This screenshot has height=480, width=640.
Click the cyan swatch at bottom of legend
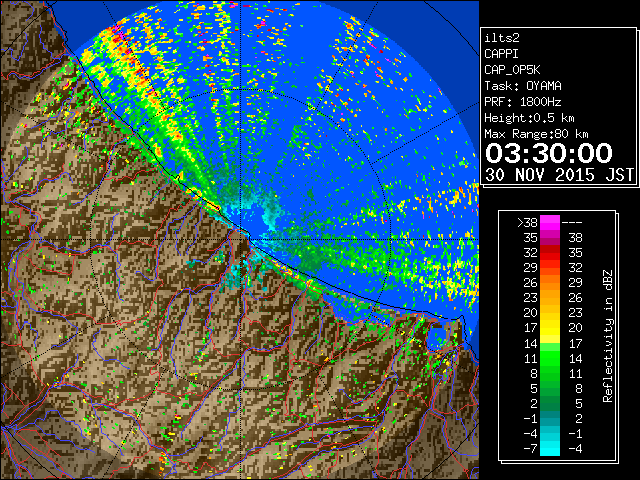(x=550, y=448)
